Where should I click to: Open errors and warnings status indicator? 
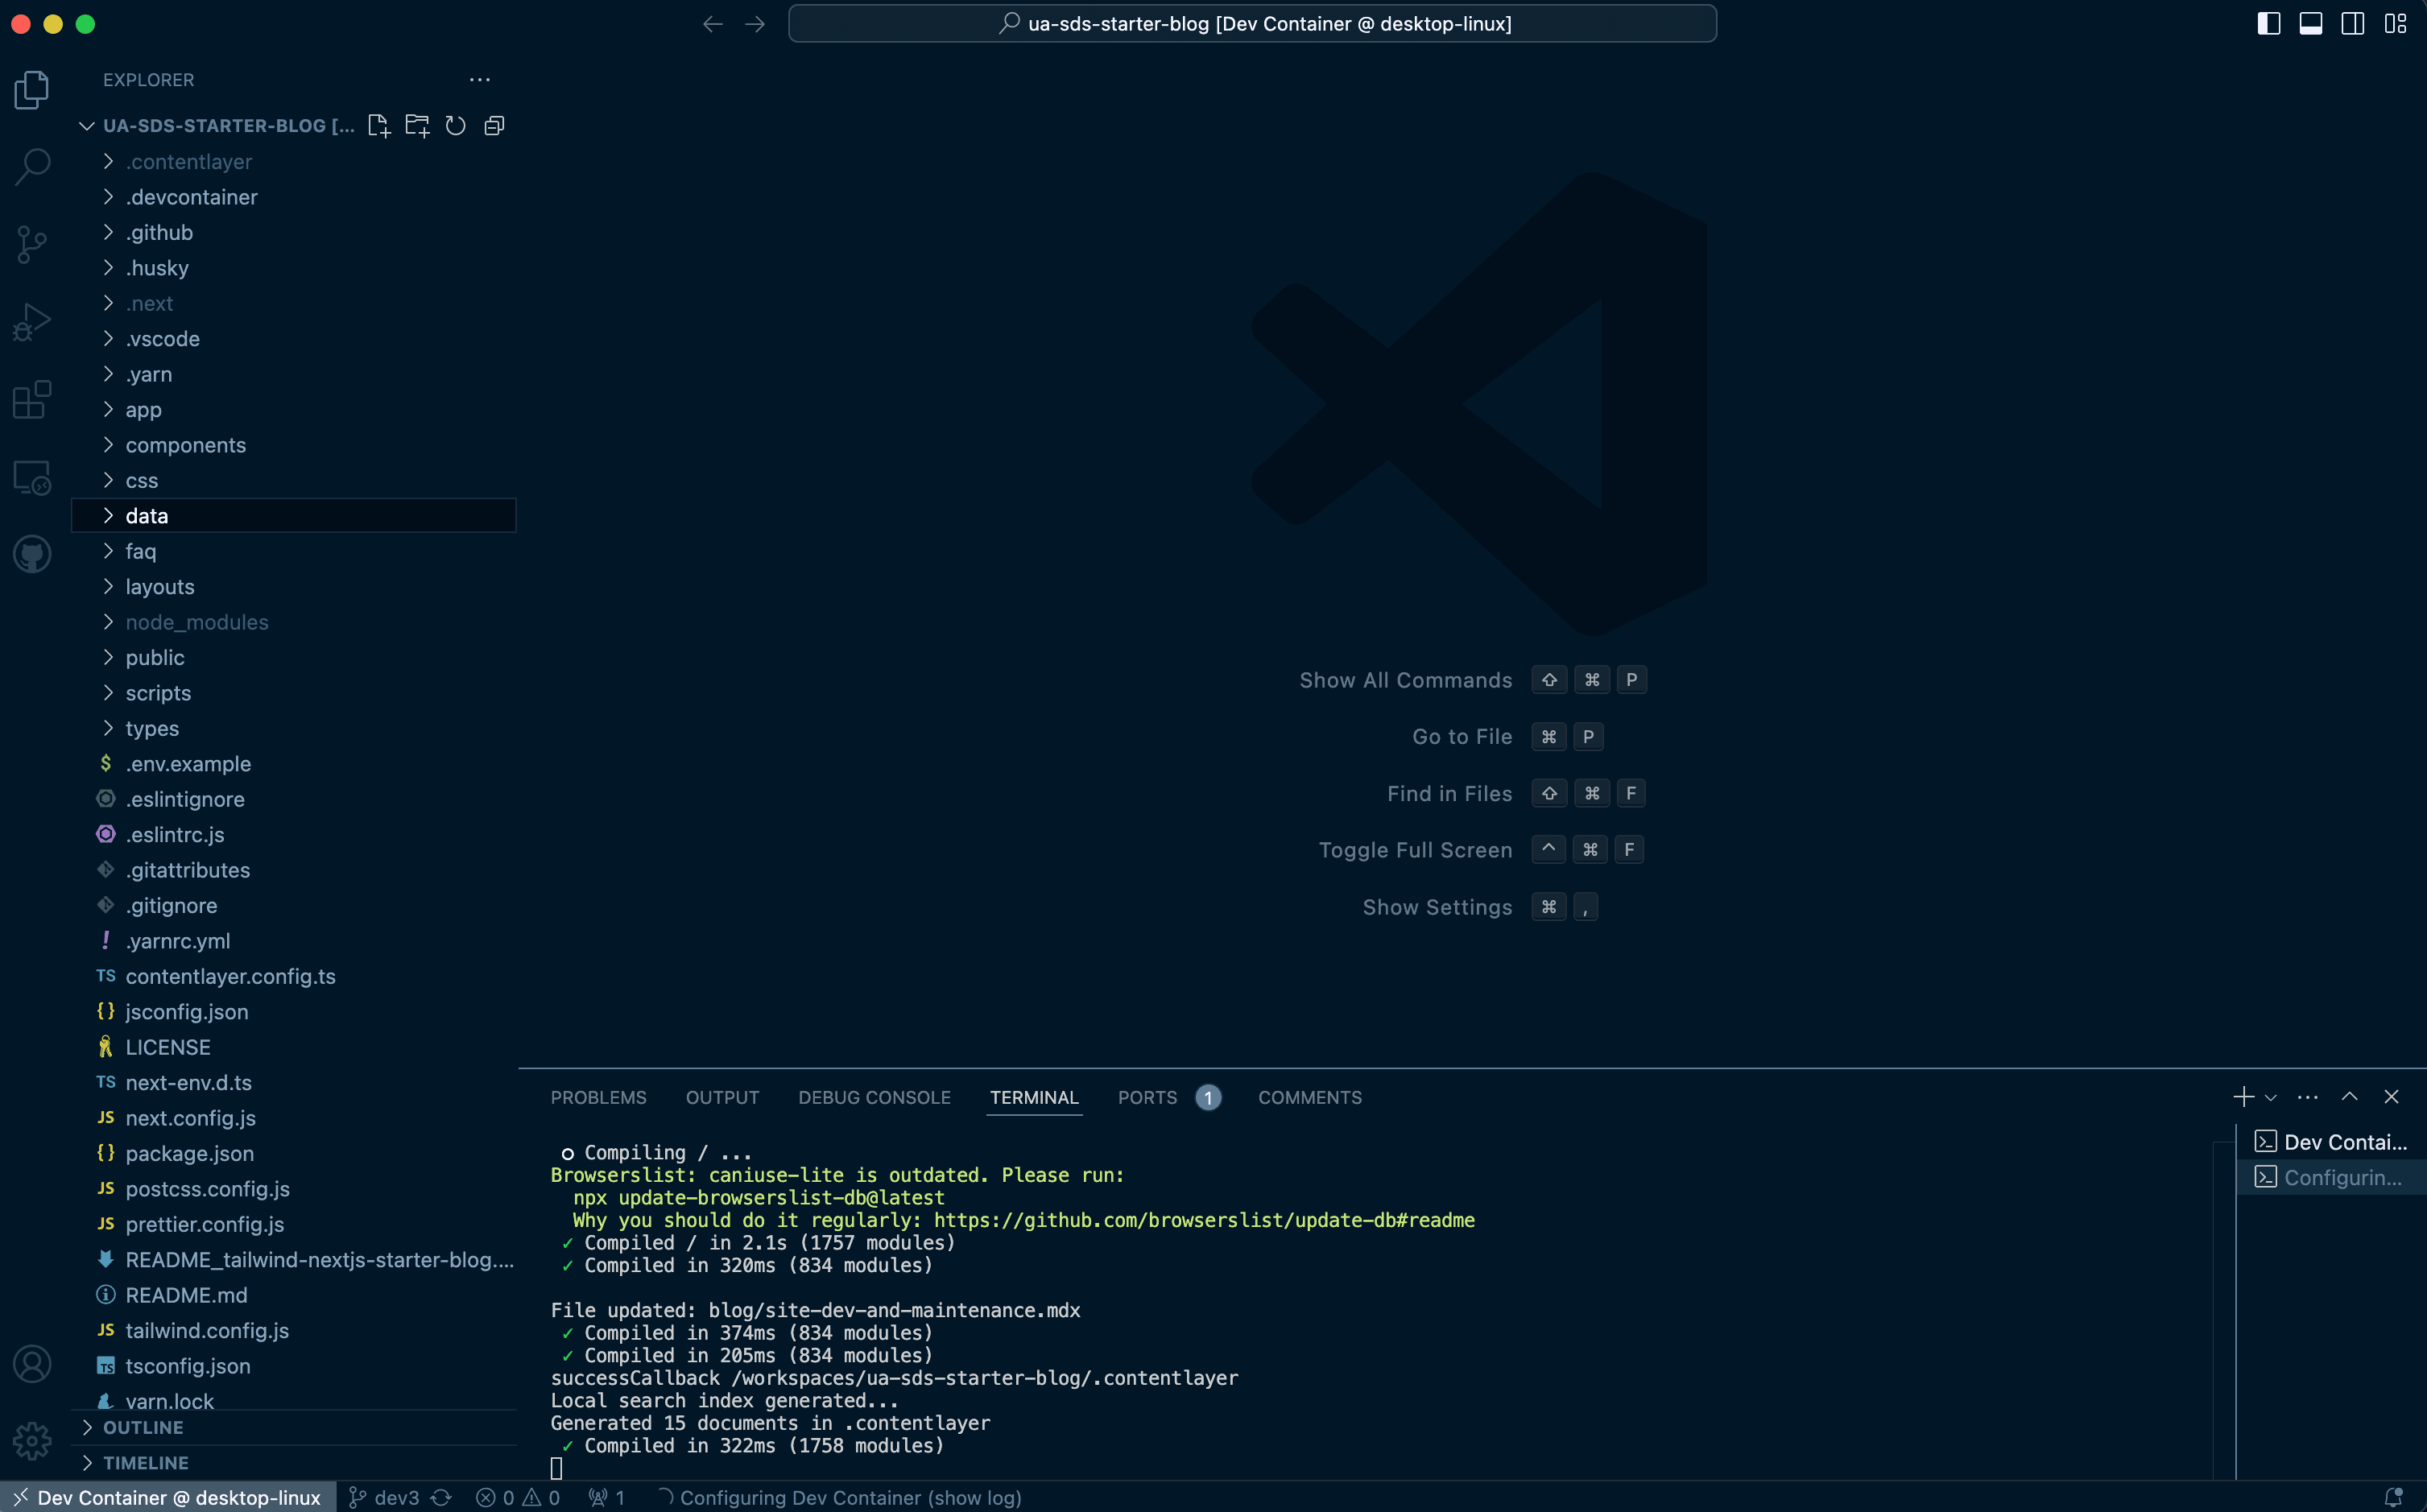click(518, 1497)
